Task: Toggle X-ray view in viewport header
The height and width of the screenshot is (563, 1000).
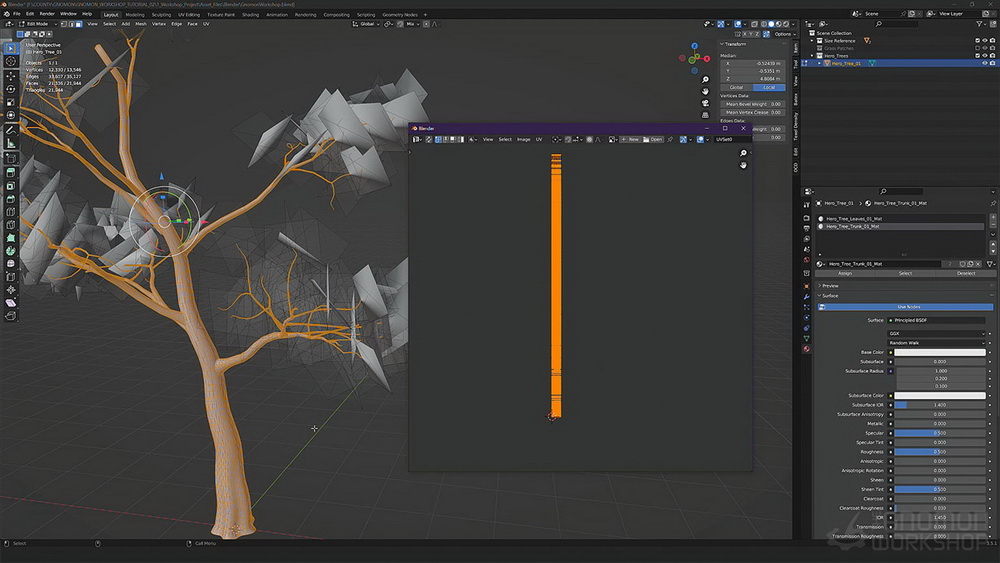Action: click(754, 24)
